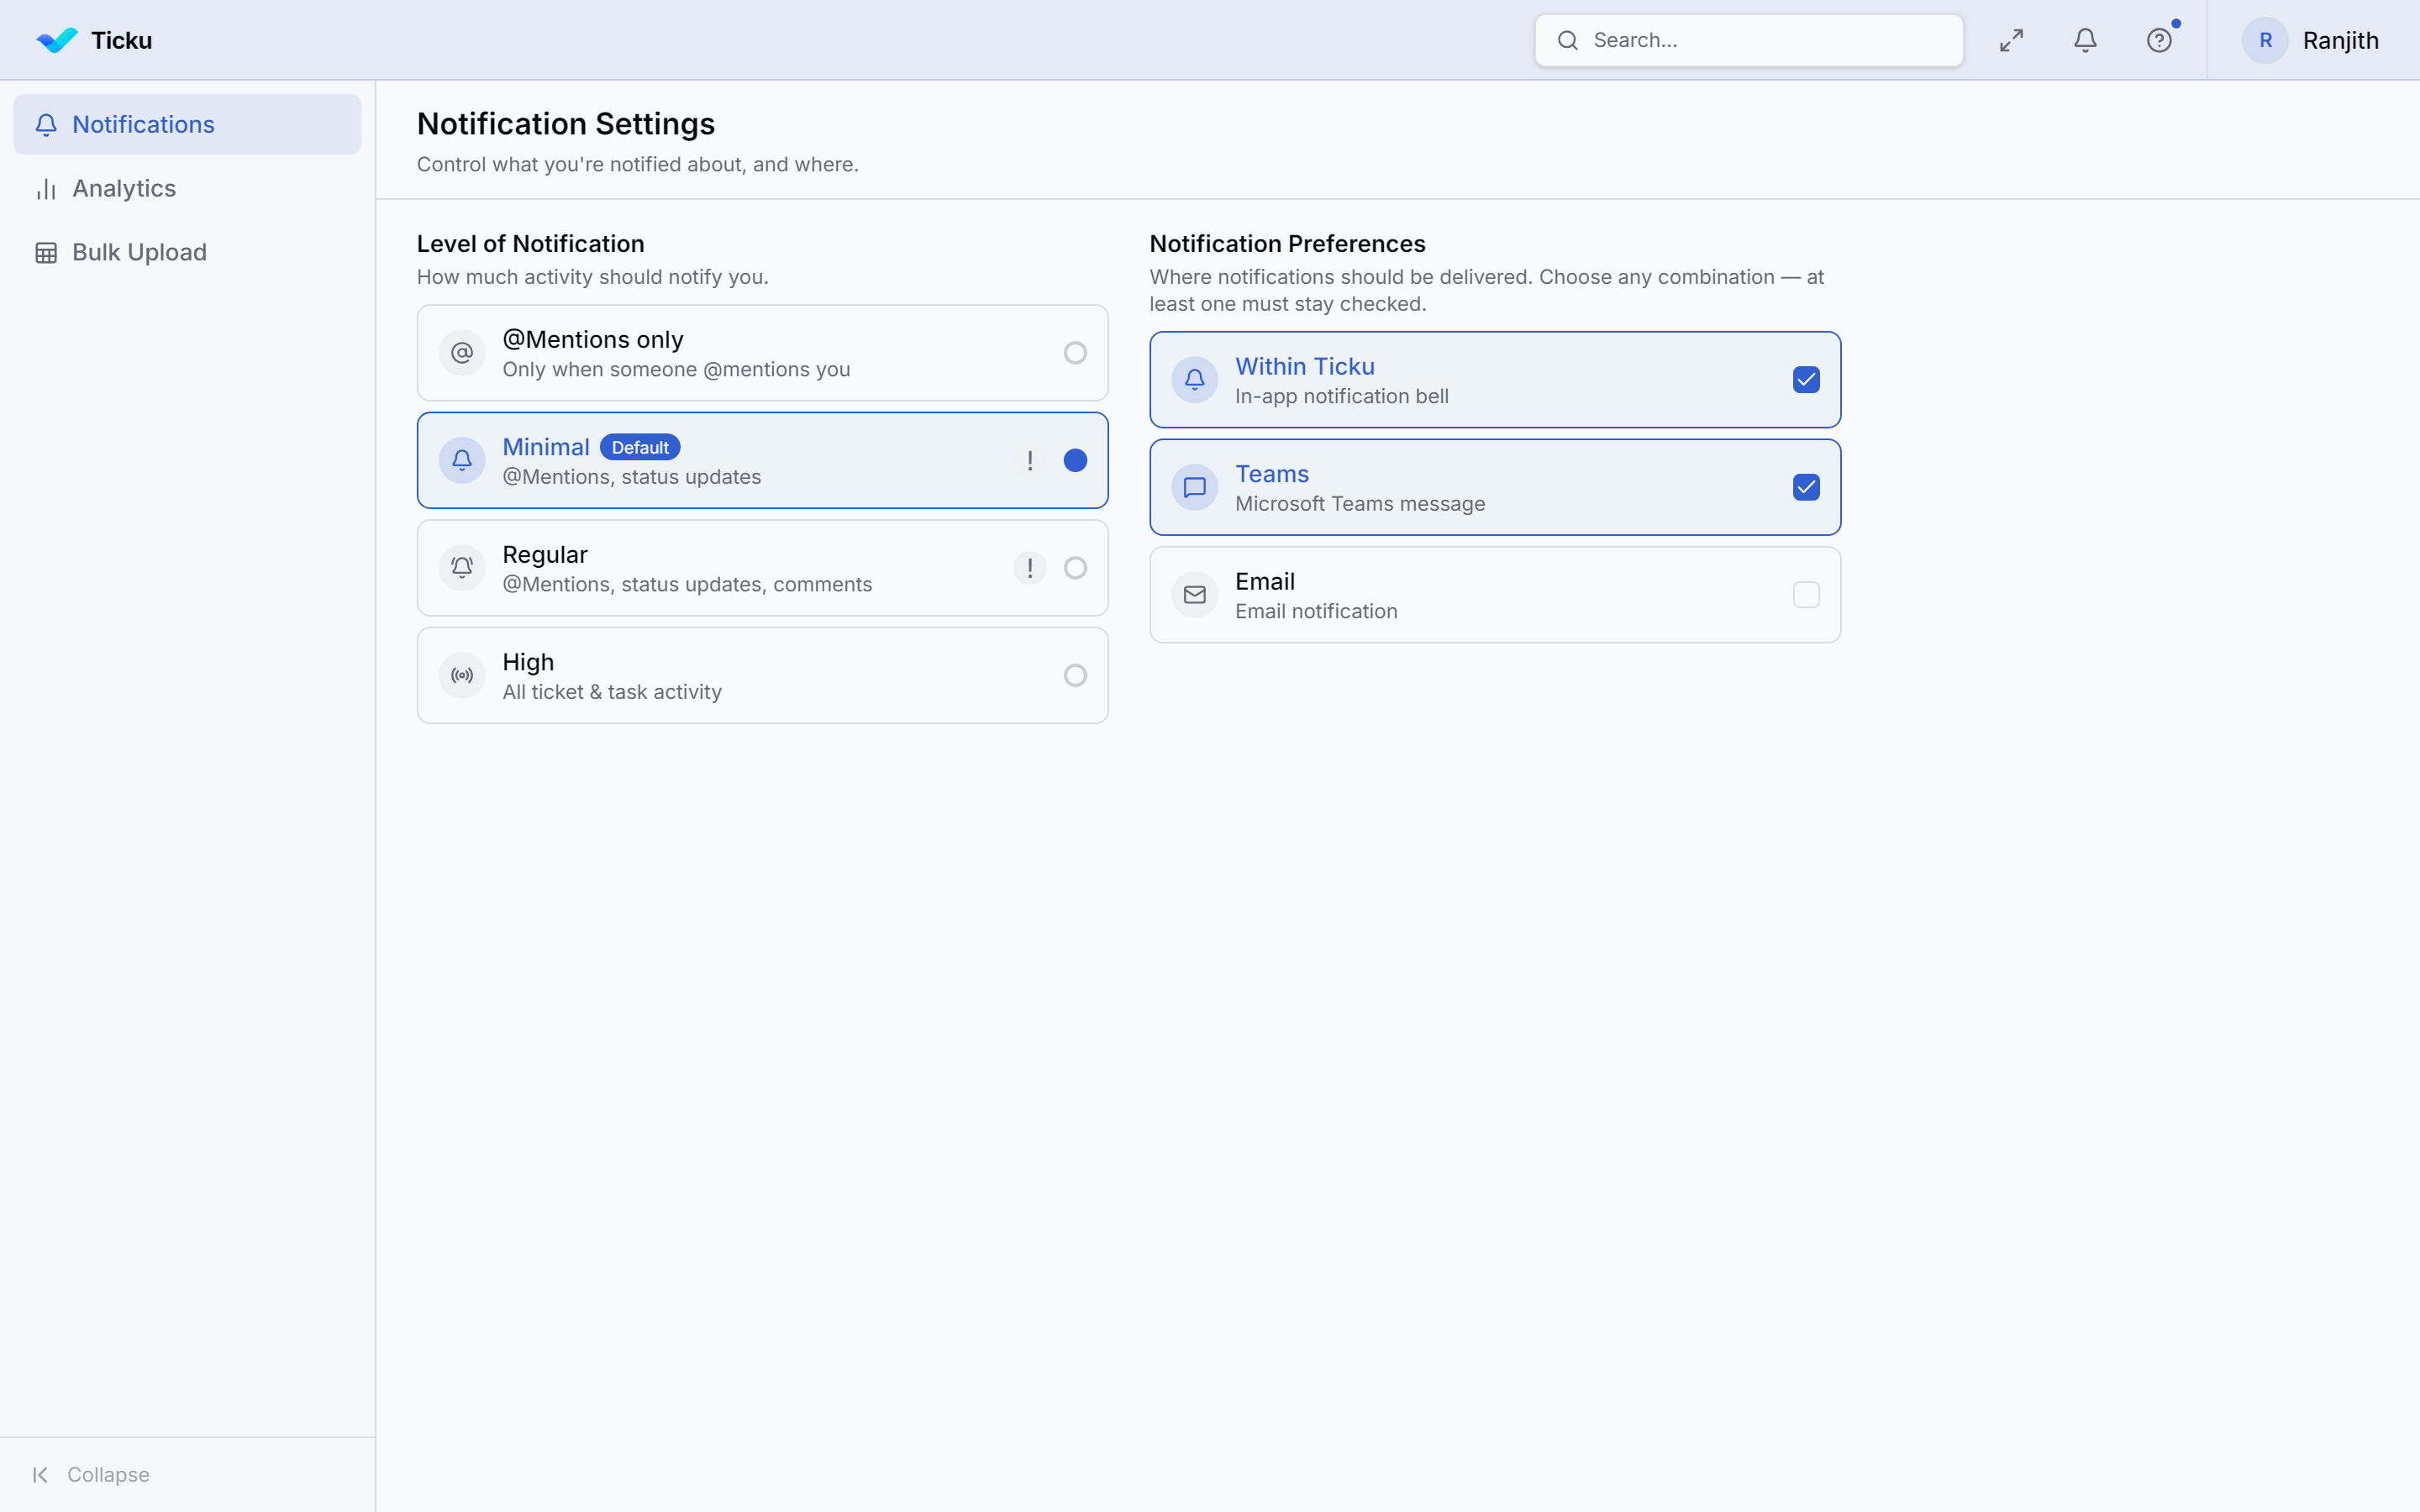Select the Regular radio button
Screen dimensions: 2420x1512
(x=1075, y=568)
